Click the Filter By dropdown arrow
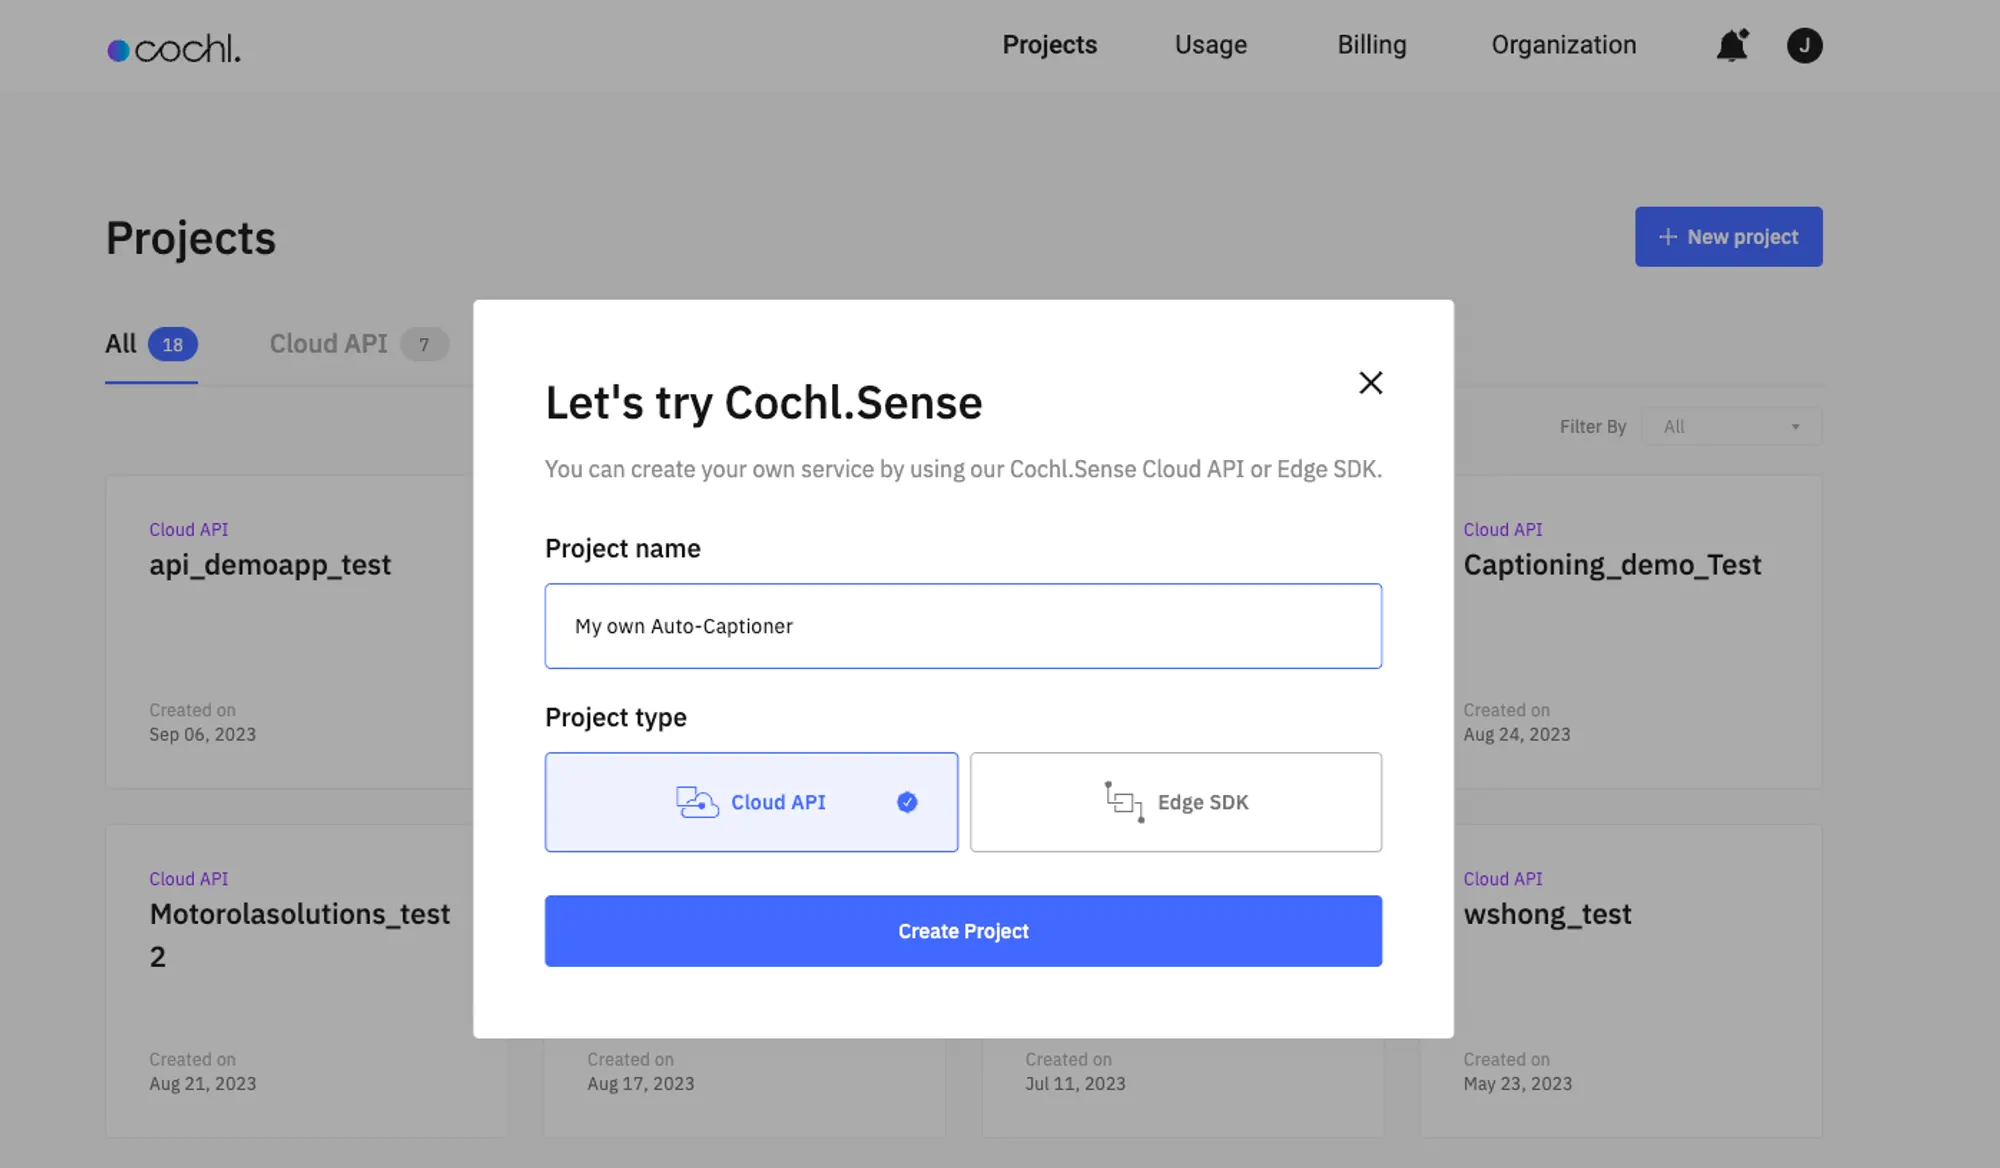2000x1168 pixels. 1795,427
